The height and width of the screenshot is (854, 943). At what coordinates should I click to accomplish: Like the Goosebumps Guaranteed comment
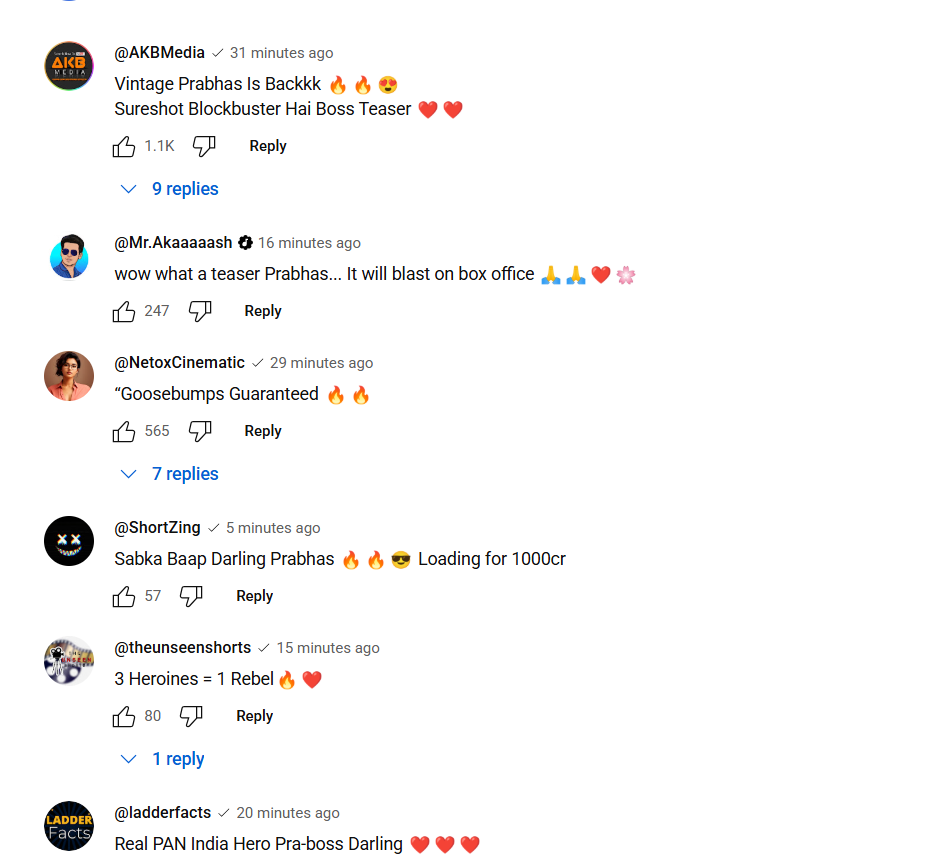click(124, 431)
